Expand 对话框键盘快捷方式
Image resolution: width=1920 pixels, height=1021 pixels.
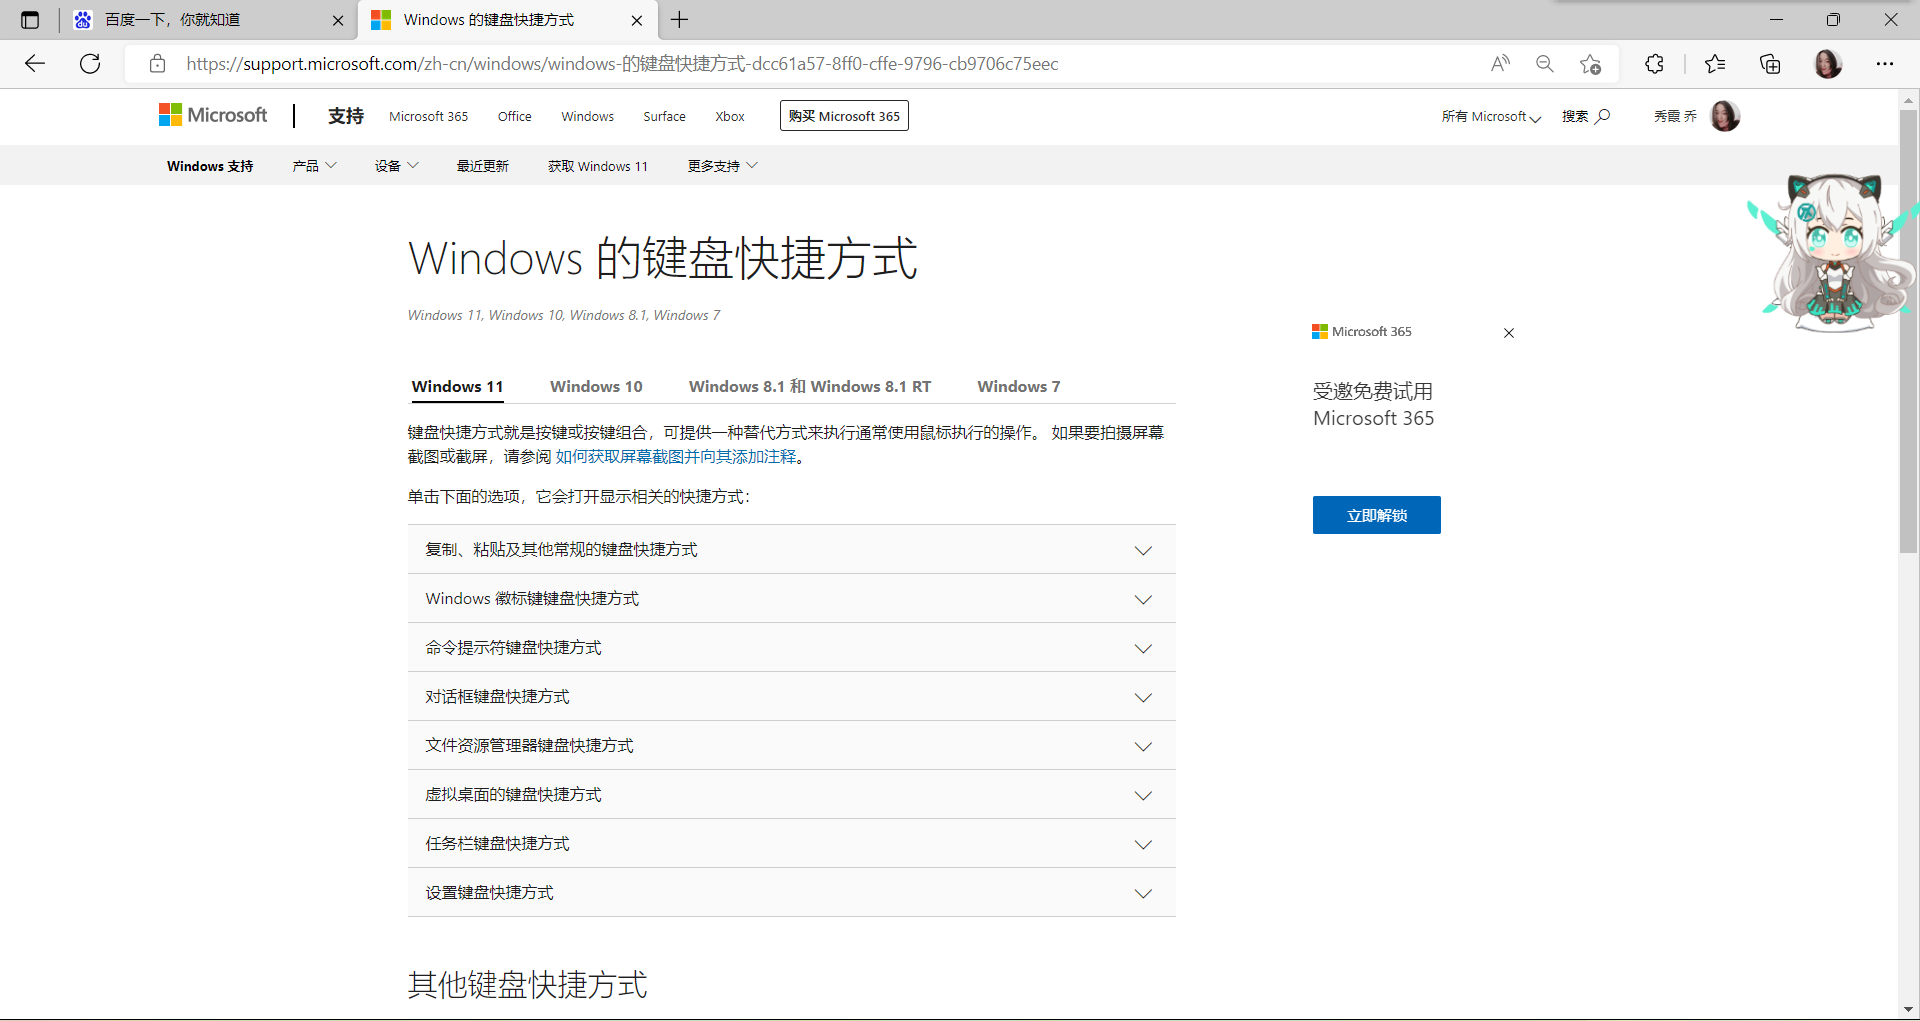(791, 697)
